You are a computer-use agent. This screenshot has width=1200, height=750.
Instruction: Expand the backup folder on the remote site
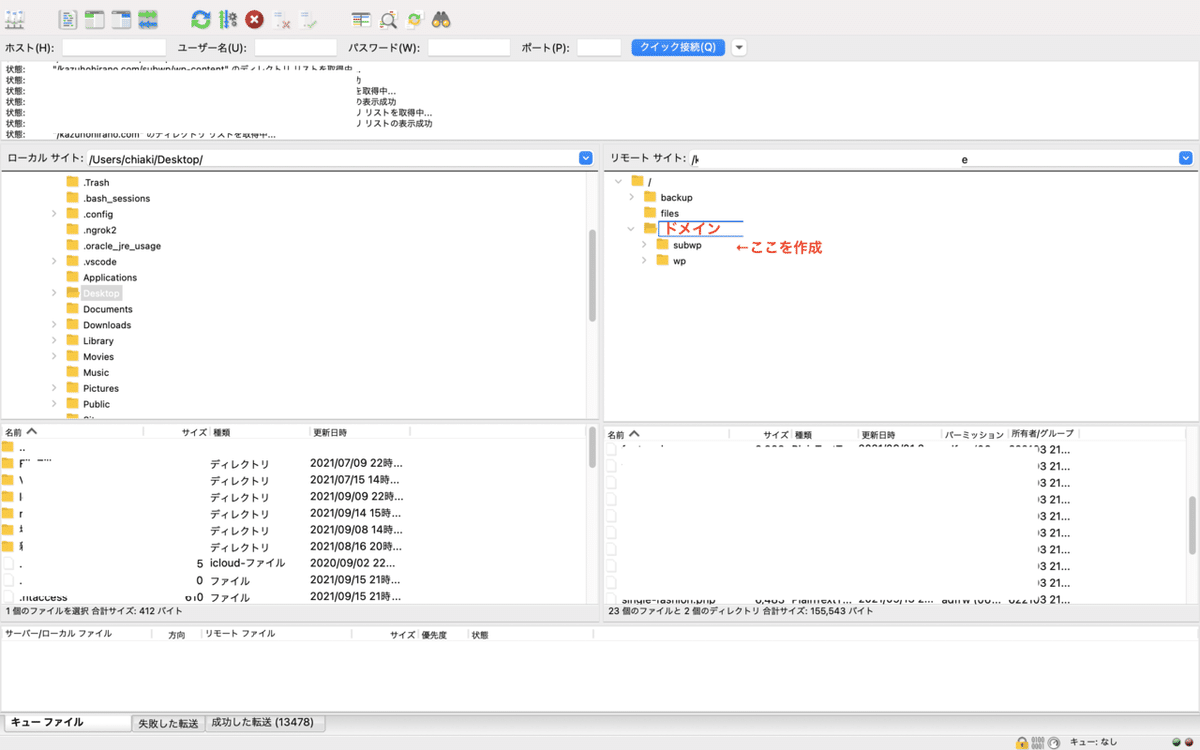coord(630,197)
